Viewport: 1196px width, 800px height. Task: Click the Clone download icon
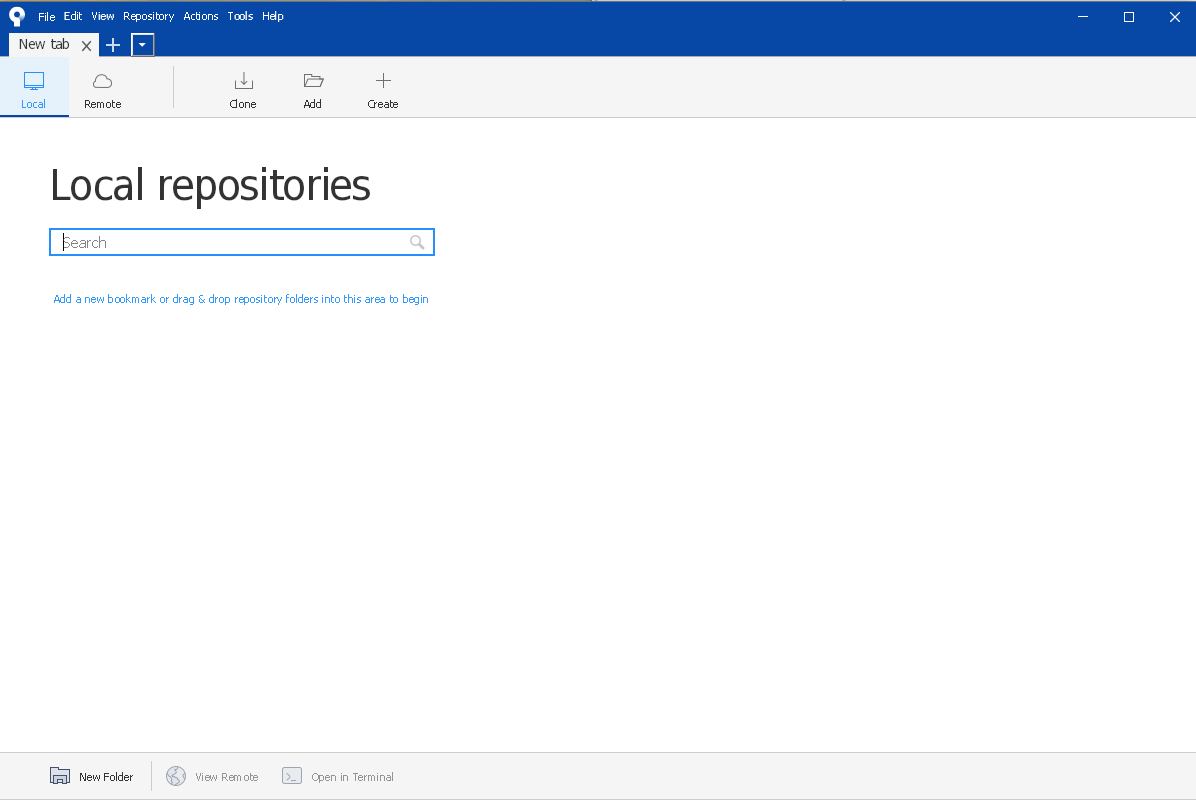coord(243,81)
